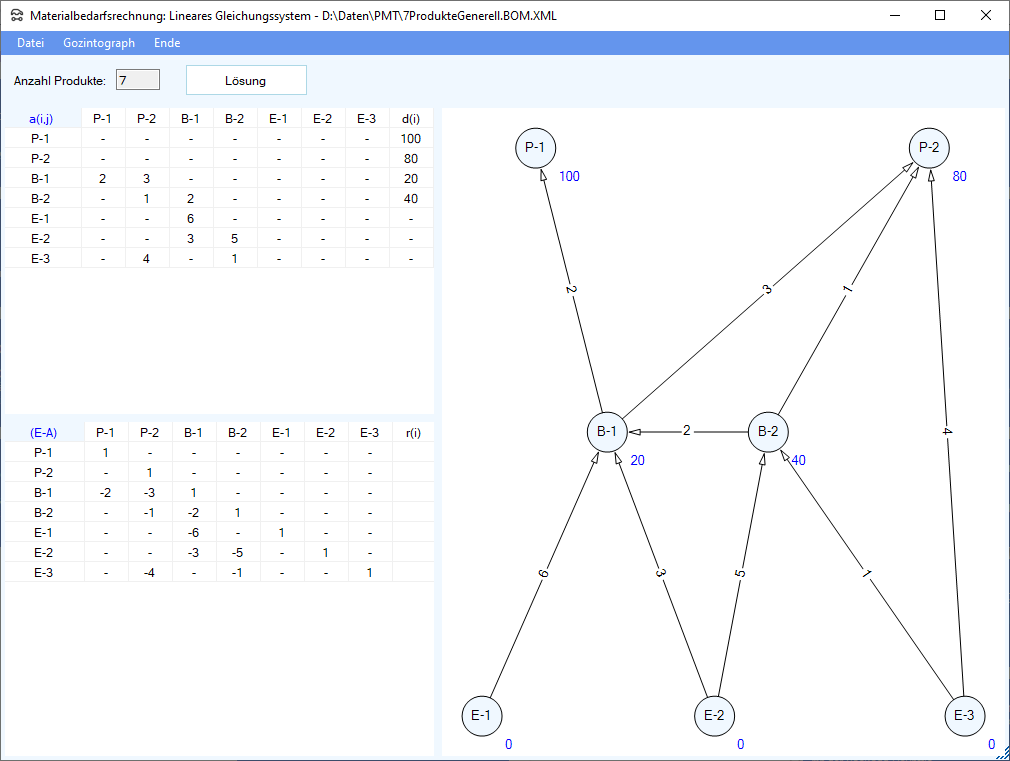1010x761 pixels.
Task: Open the Datei menu
Action: (31, 43)
